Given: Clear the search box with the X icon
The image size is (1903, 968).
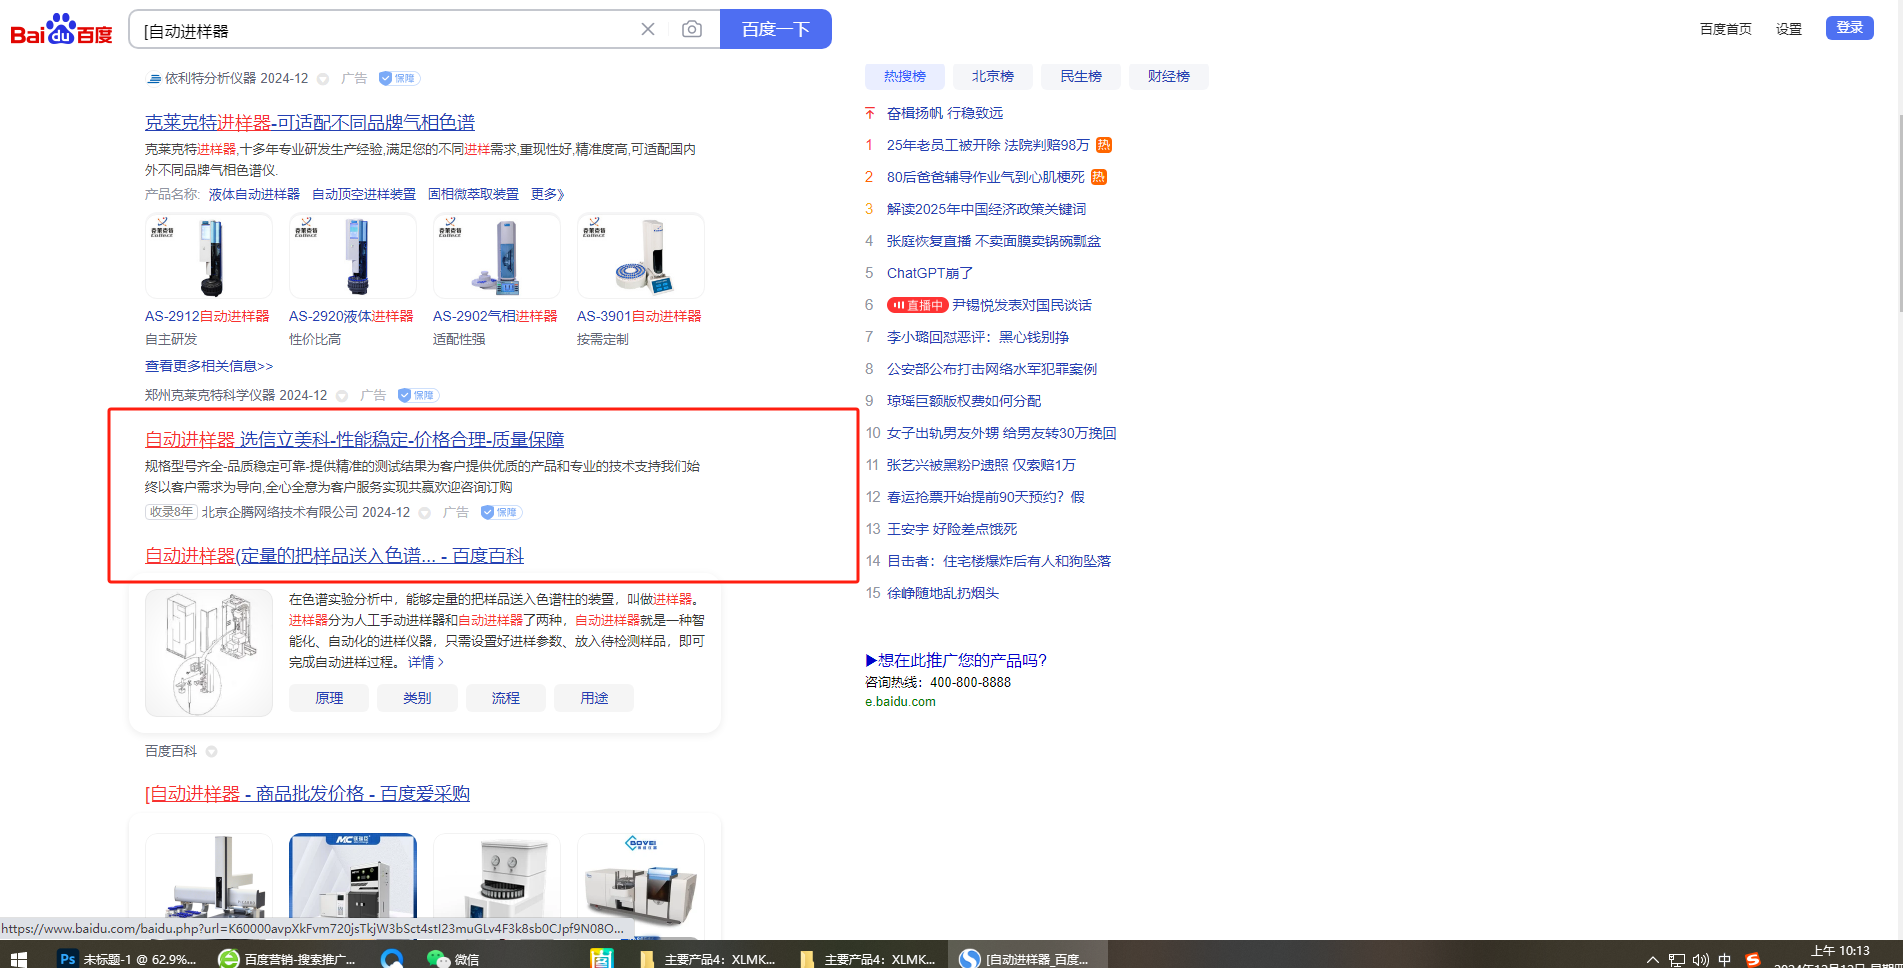Looking at the screenshot, I should click(648, 29).
